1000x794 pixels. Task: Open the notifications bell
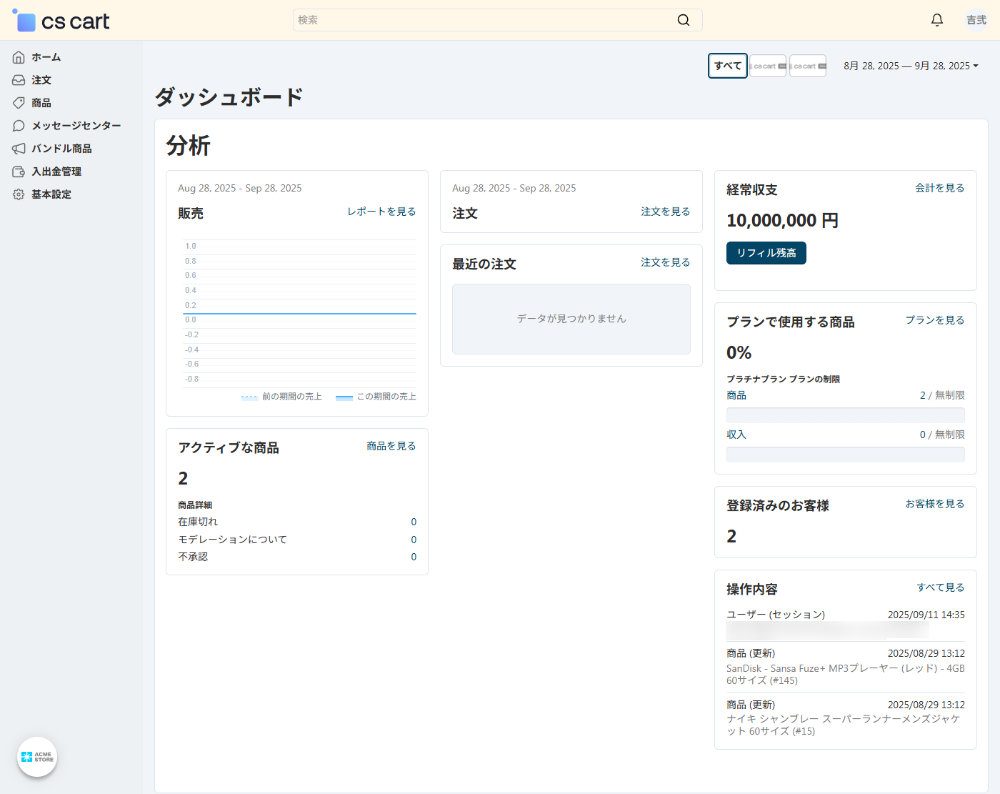pos(937,20)
